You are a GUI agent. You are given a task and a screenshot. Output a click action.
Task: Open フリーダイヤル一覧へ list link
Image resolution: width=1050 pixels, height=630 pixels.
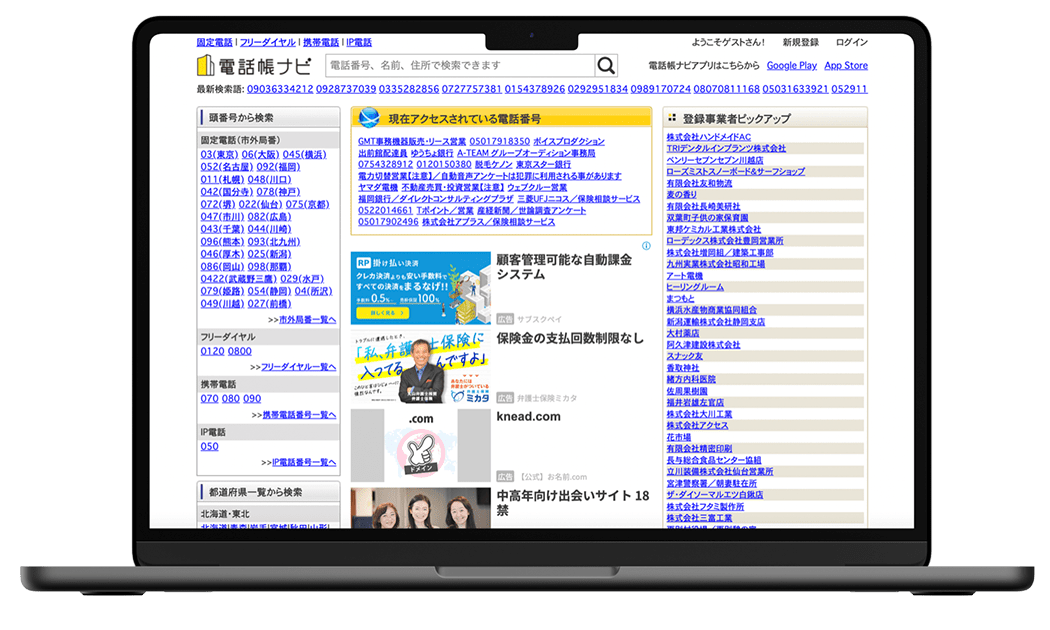tap(299, 368)
